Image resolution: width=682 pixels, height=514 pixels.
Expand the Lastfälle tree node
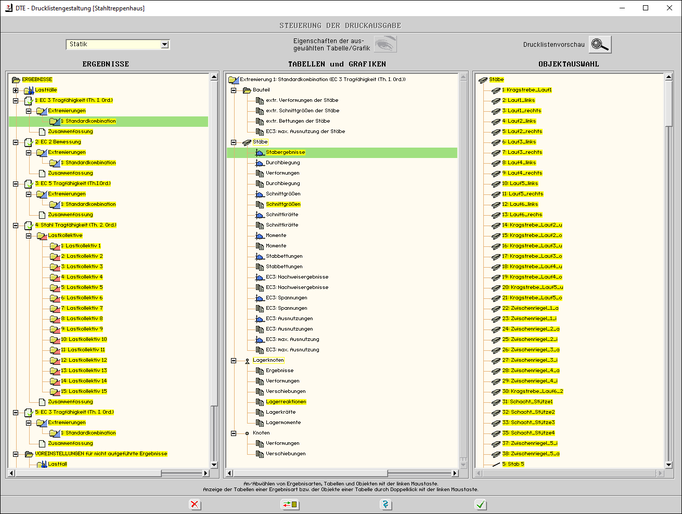(x=15, y=90)
